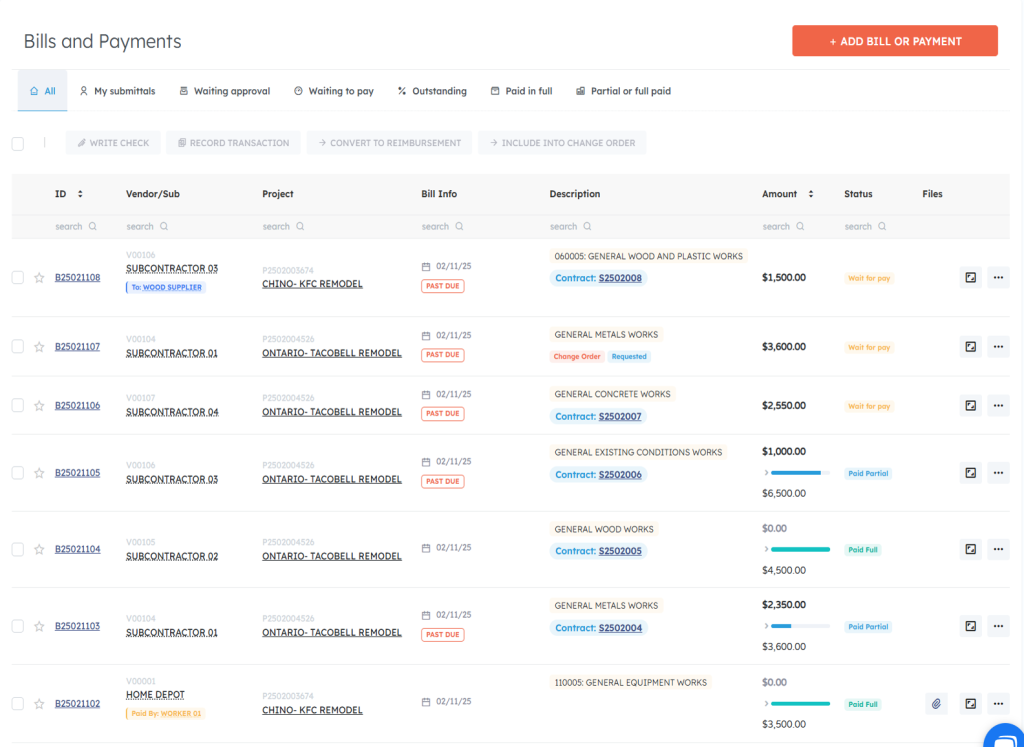Click the Vendor/Sub search field
The image size is (1024, 747).
pos(147,227)
